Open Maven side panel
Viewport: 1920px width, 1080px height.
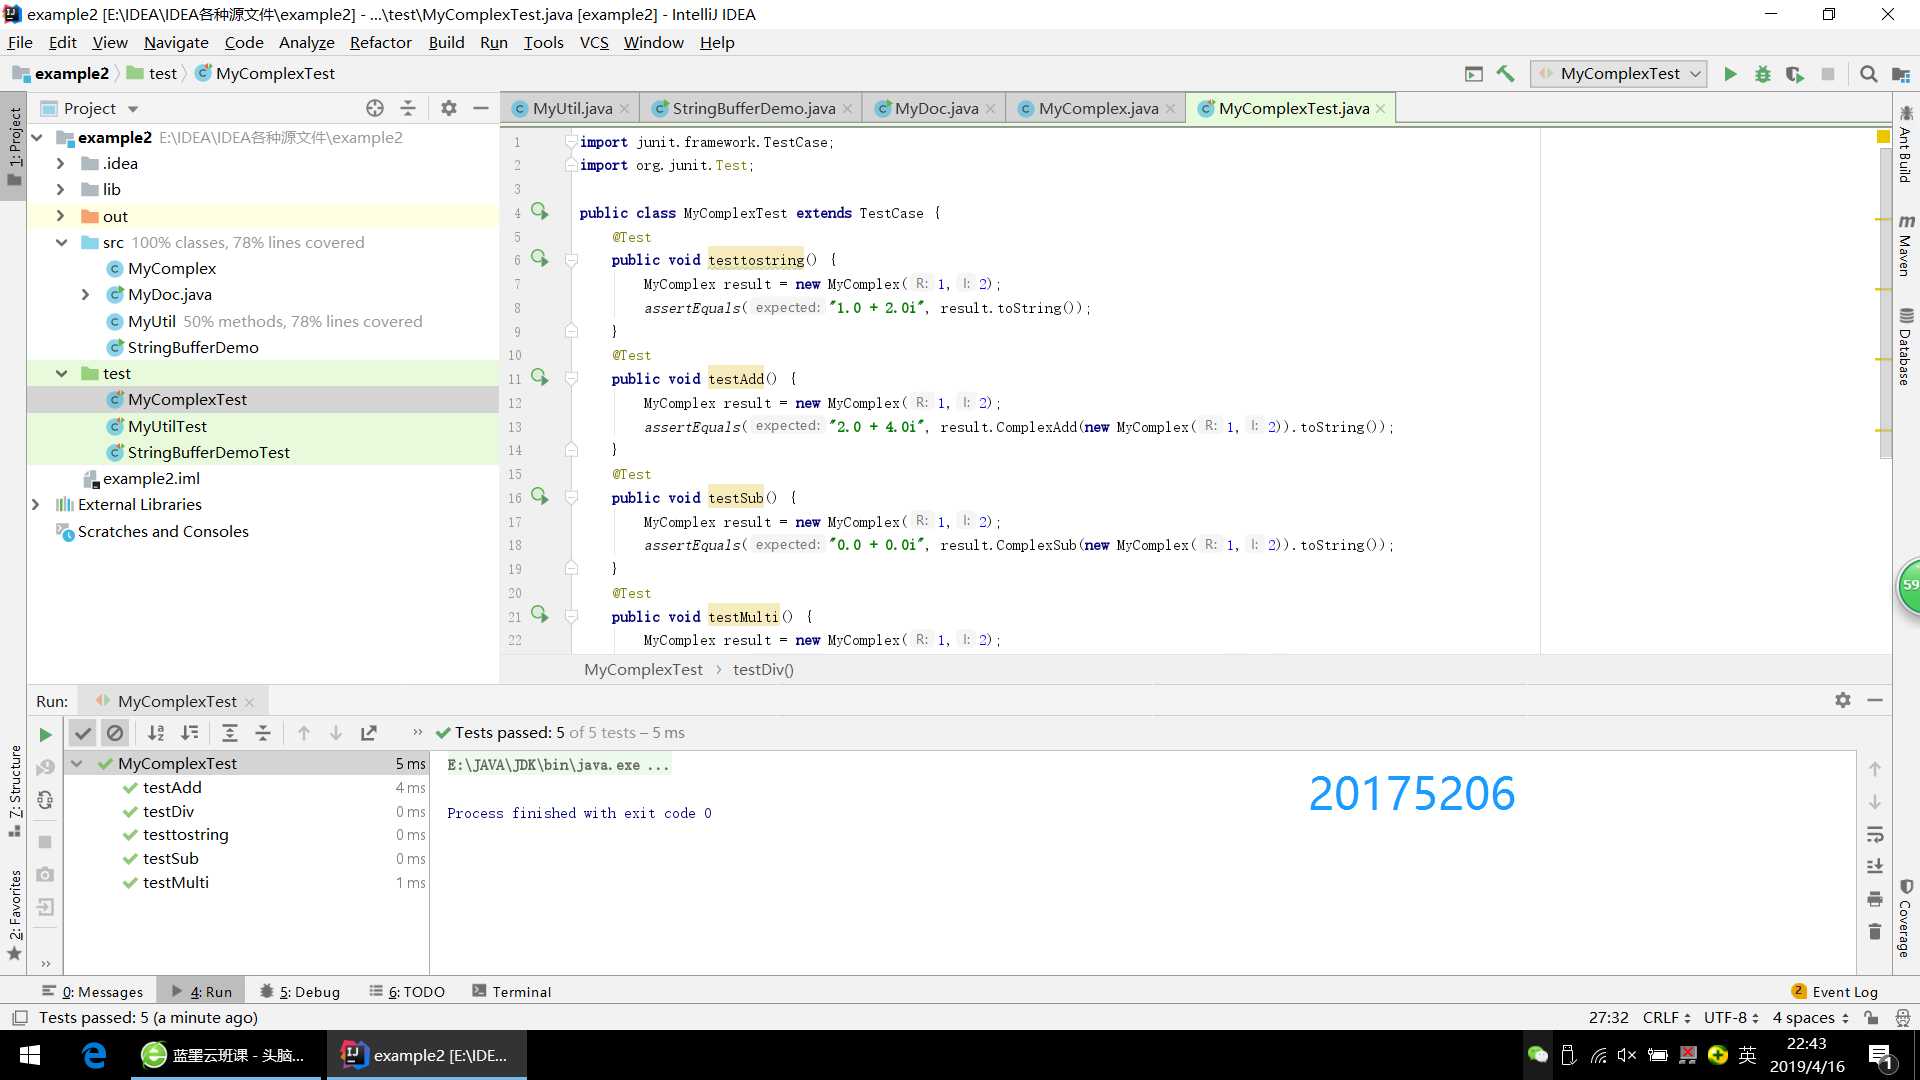click(1905, 245)
